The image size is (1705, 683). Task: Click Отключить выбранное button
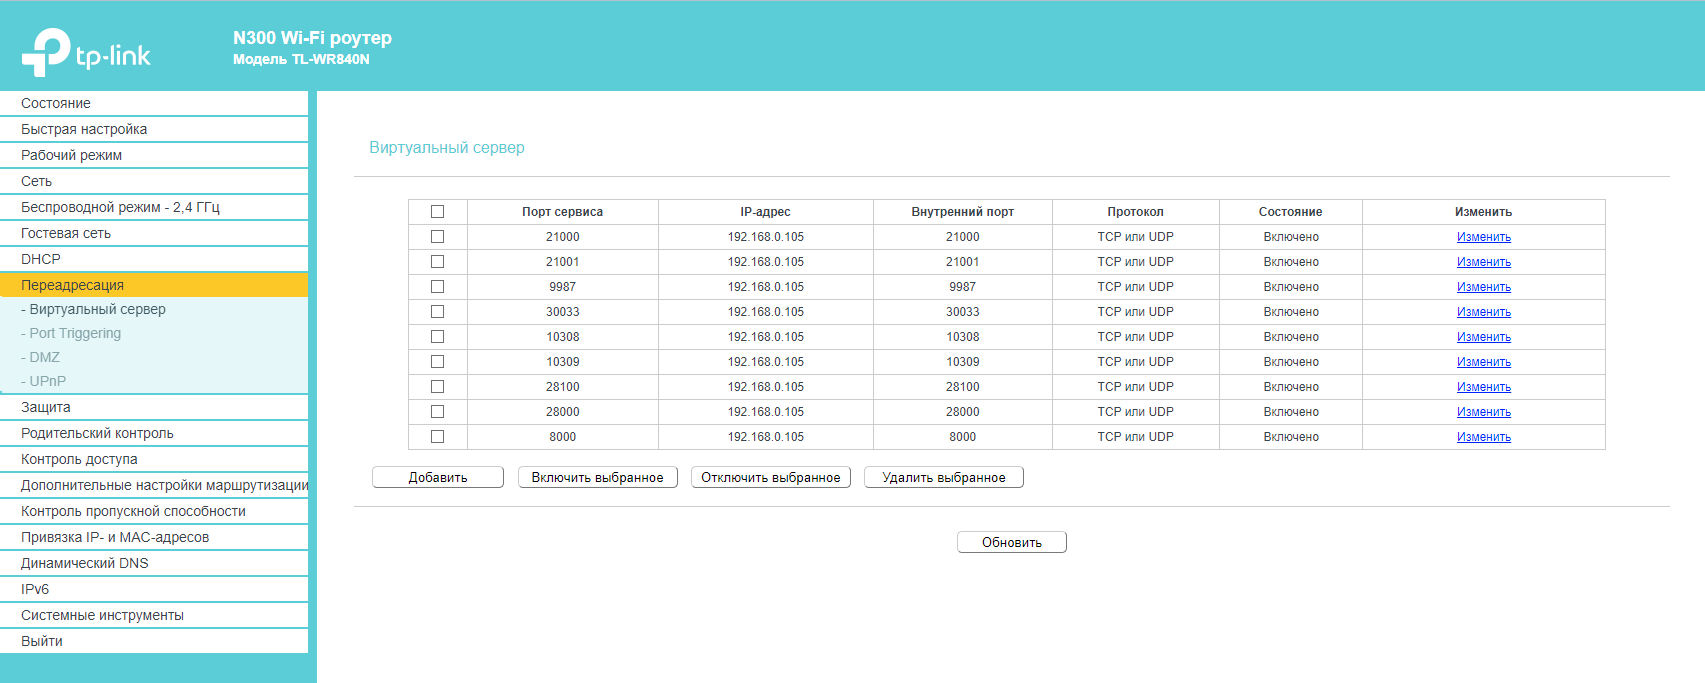(x=771, y=477)
